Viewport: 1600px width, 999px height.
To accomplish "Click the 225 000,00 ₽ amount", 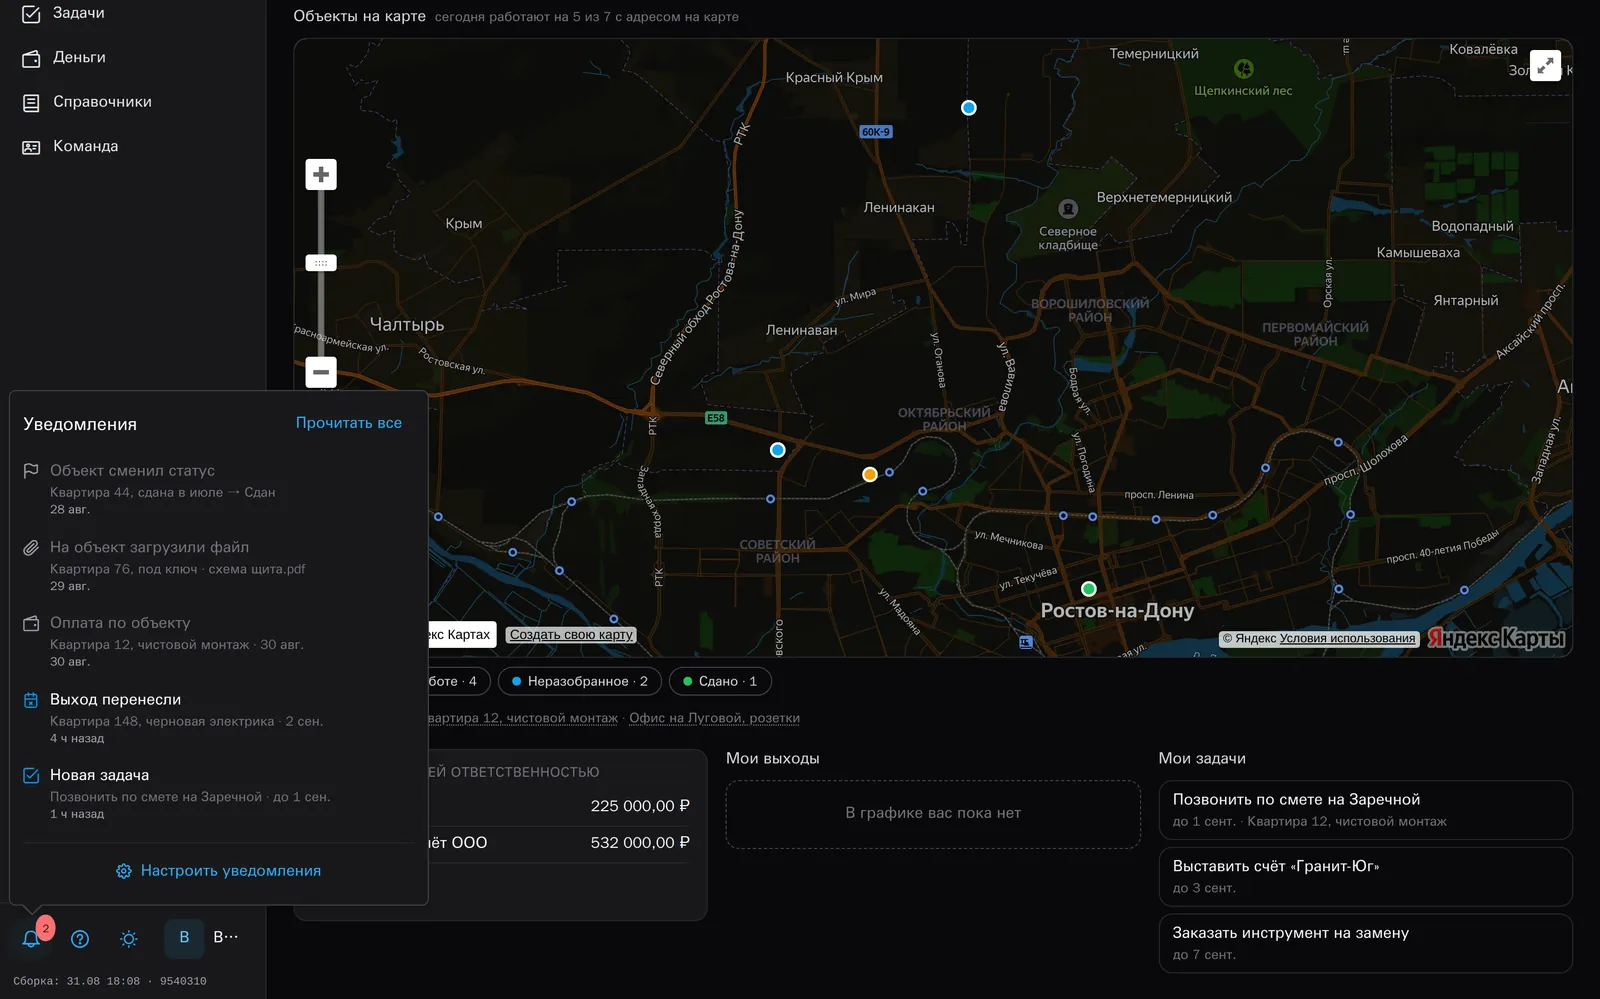I will [x=640, y=806].
